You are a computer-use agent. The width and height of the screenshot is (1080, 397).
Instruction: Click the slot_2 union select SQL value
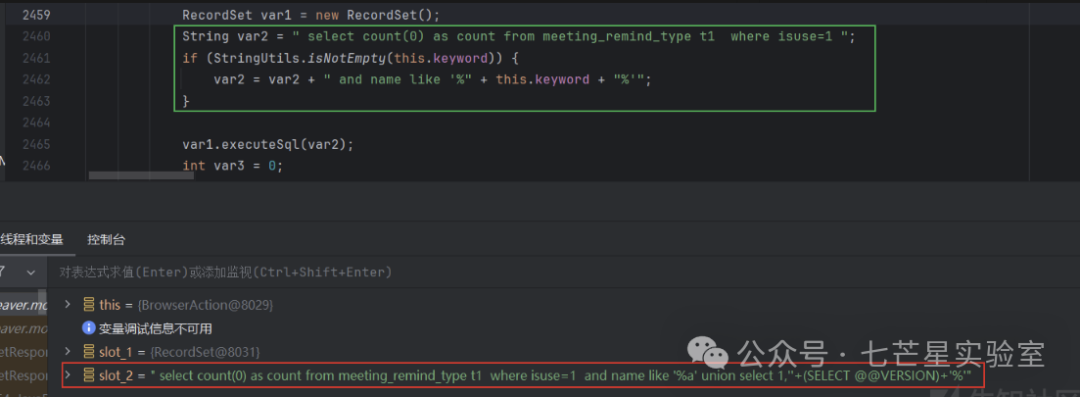pyautogui.click(x=561, y=375)
